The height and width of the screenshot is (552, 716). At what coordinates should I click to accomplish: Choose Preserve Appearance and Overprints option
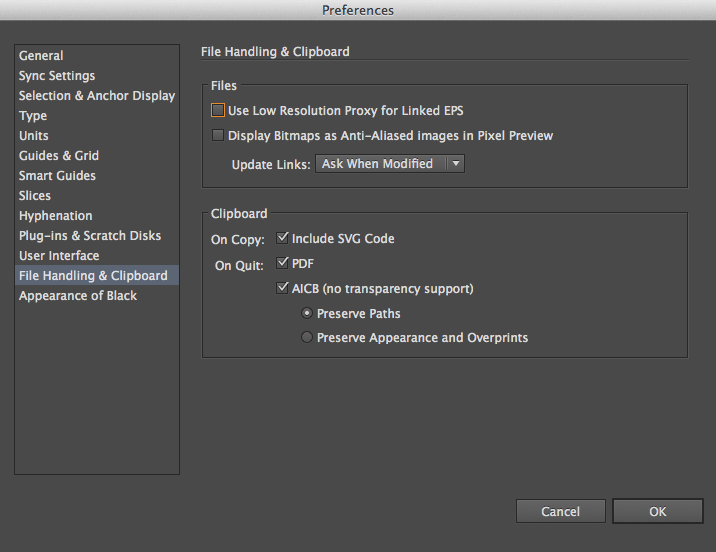point(307,338)
